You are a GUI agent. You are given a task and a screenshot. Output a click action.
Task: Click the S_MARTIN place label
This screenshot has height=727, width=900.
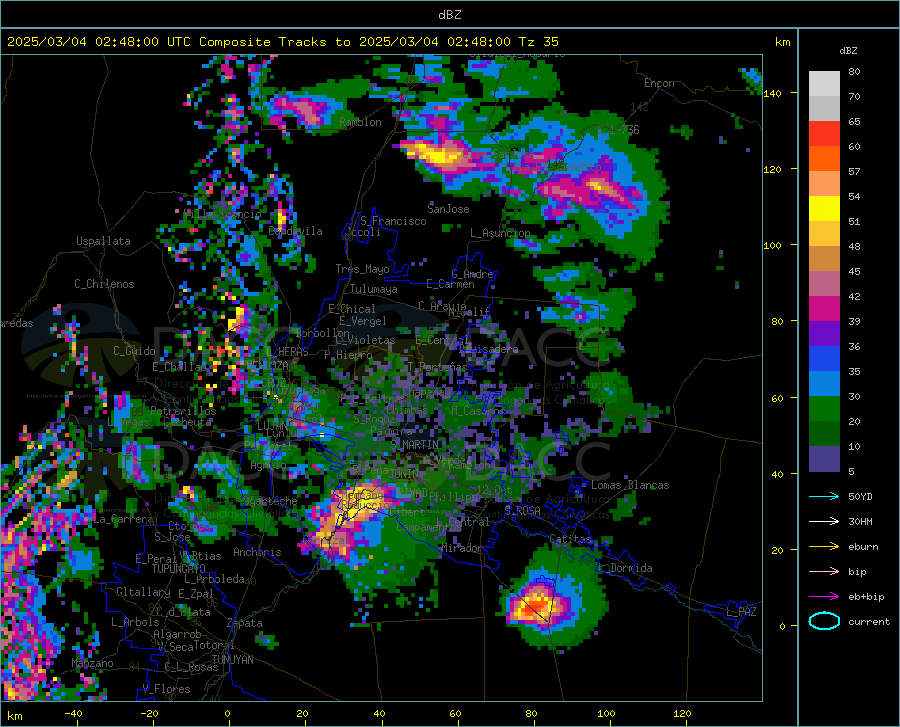point(415,444)
